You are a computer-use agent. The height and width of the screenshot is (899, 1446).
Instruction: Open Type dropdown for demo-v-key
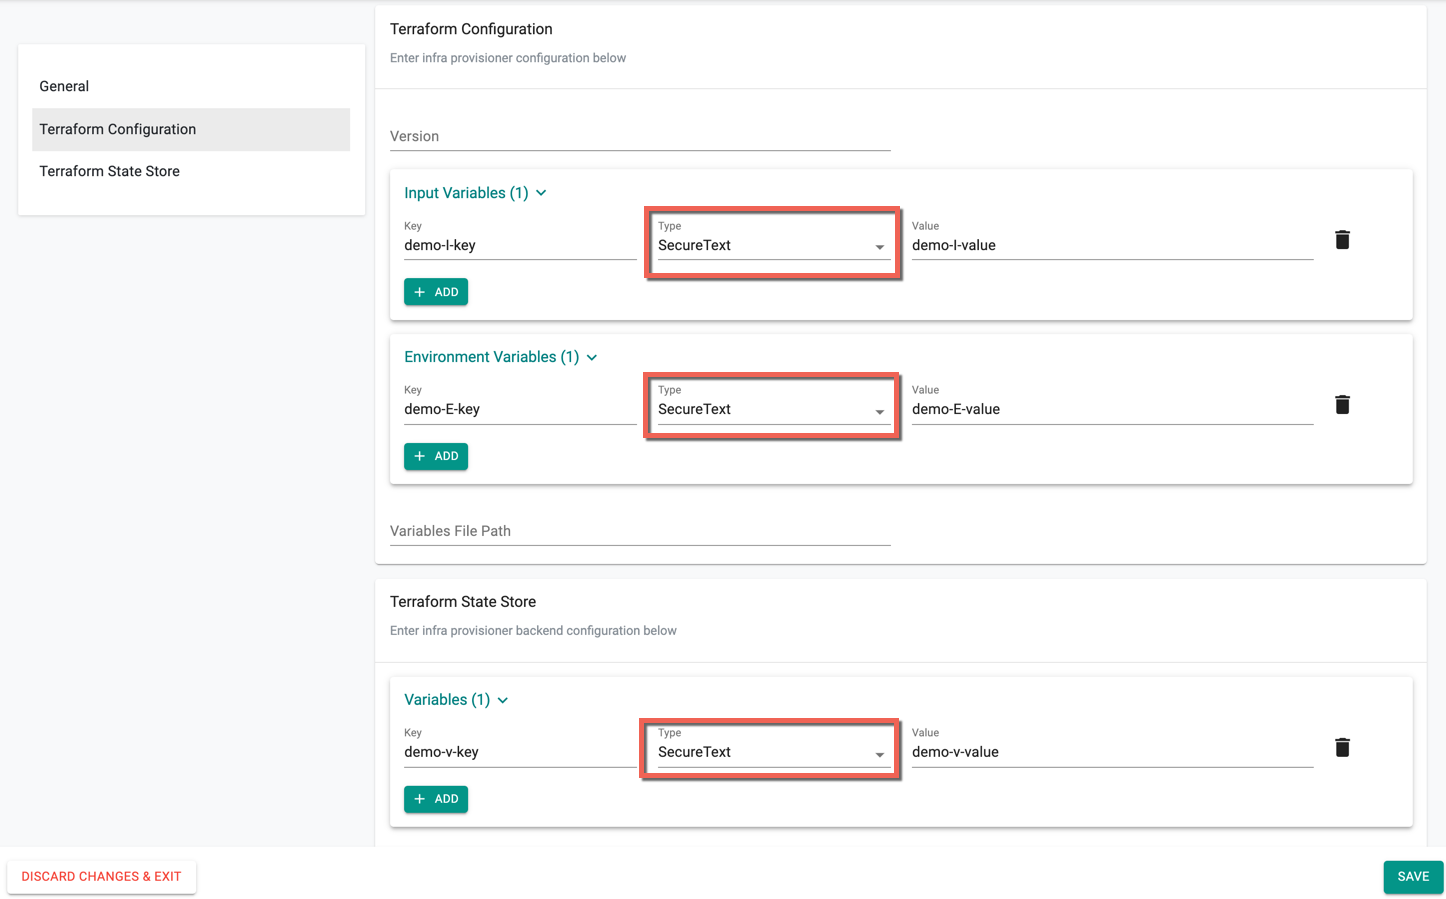coord(772,750)
